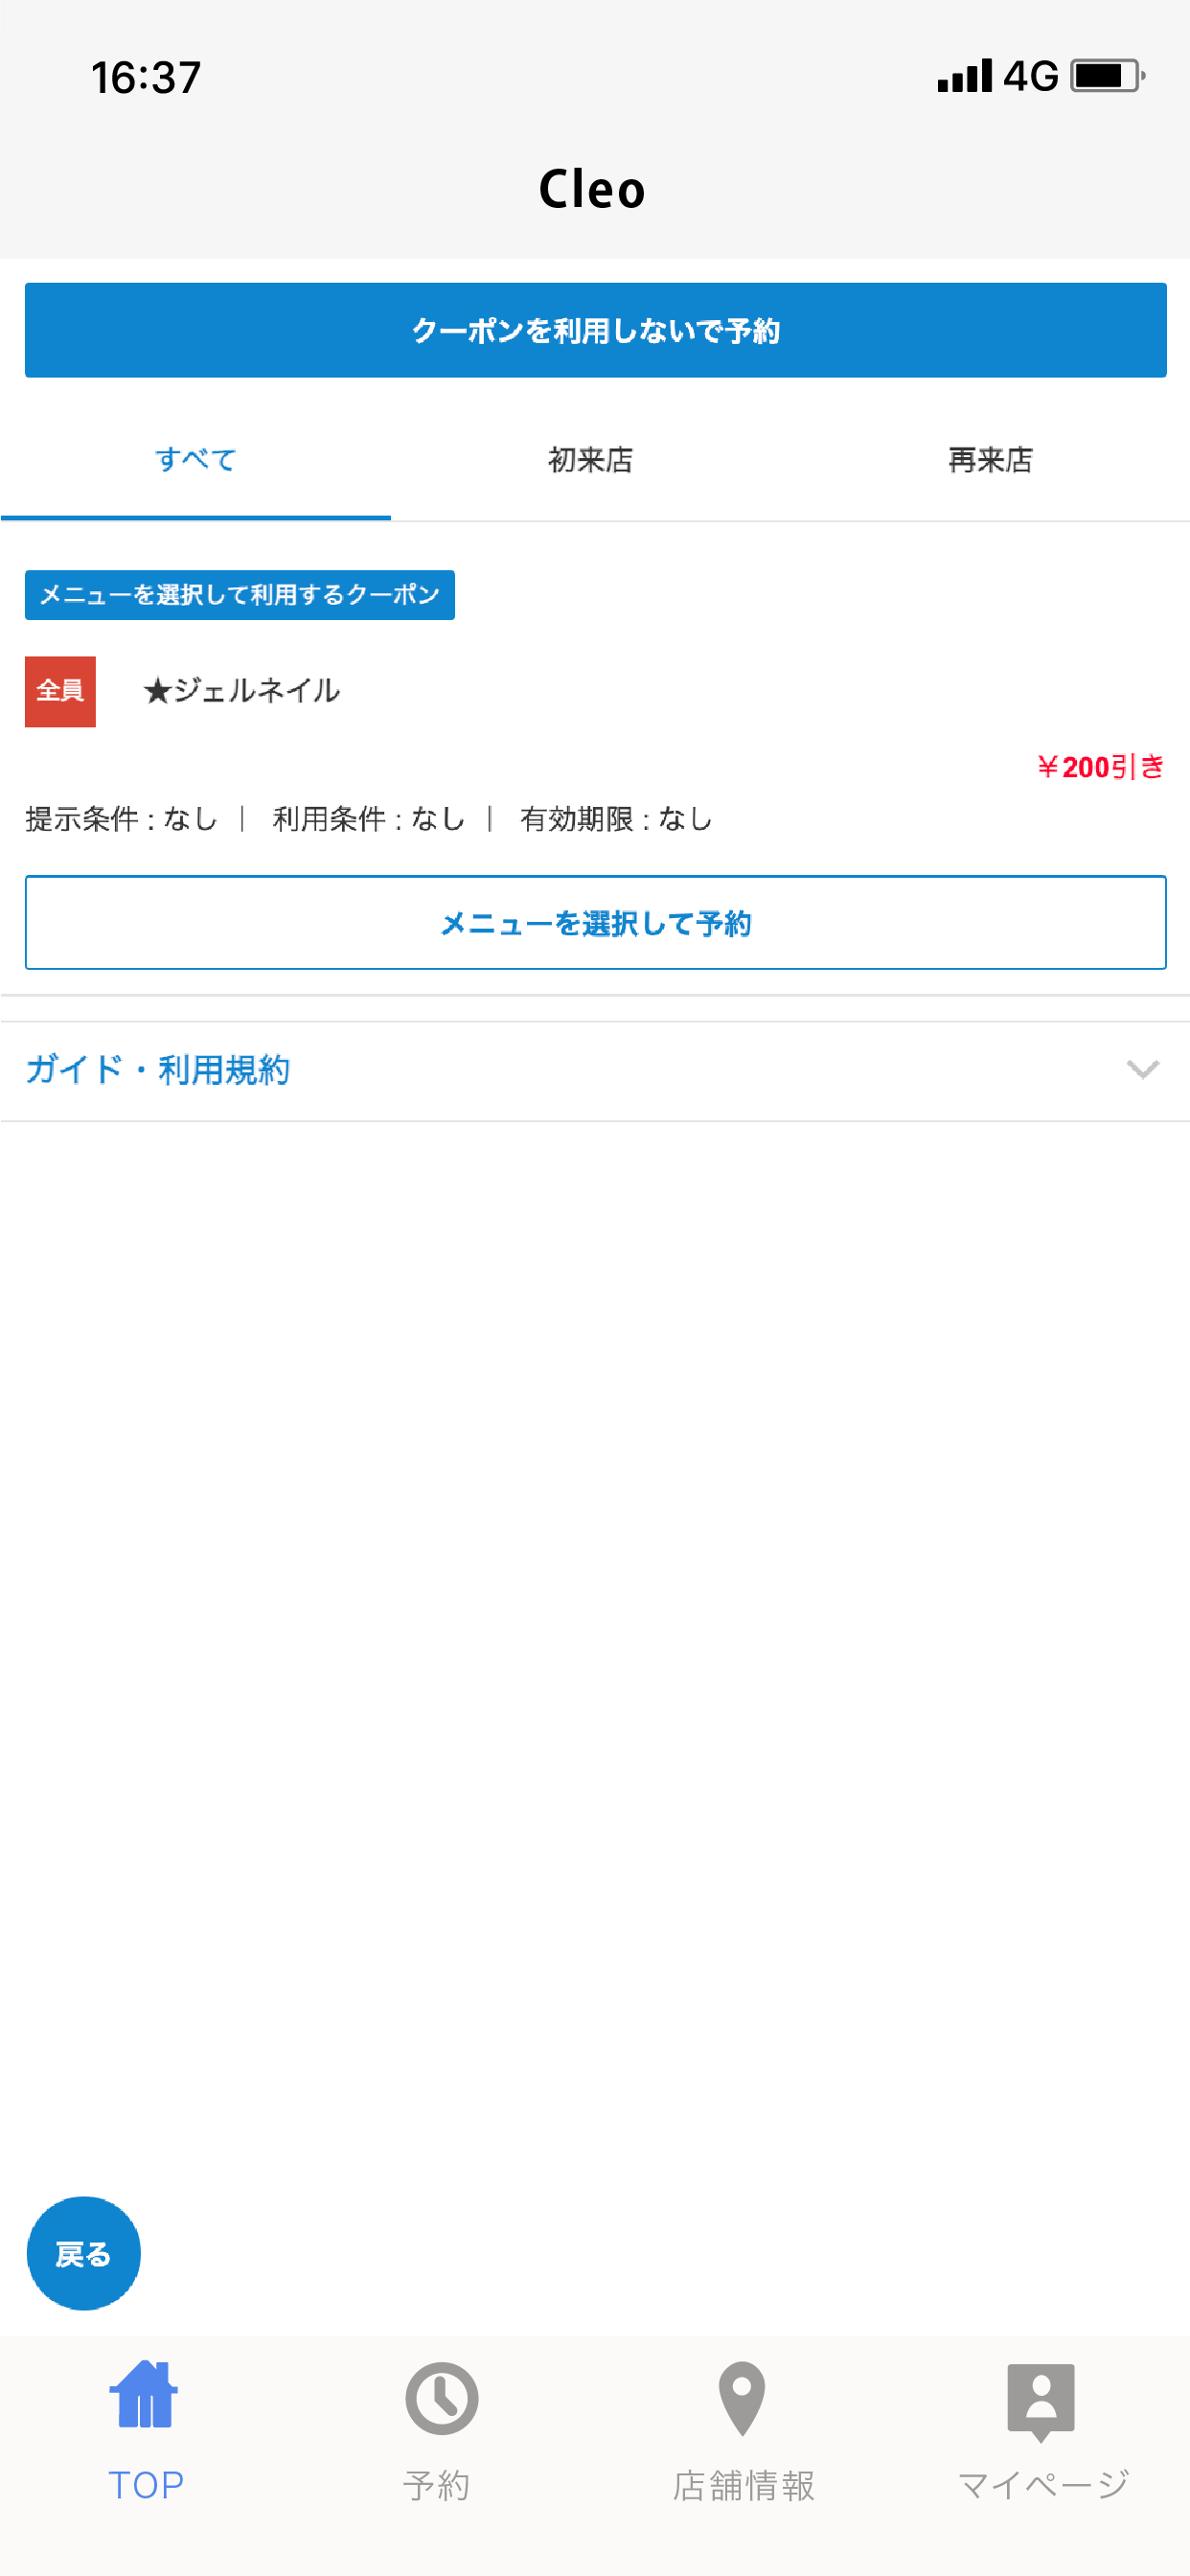Tap the Cleo title header

point(592,189)
